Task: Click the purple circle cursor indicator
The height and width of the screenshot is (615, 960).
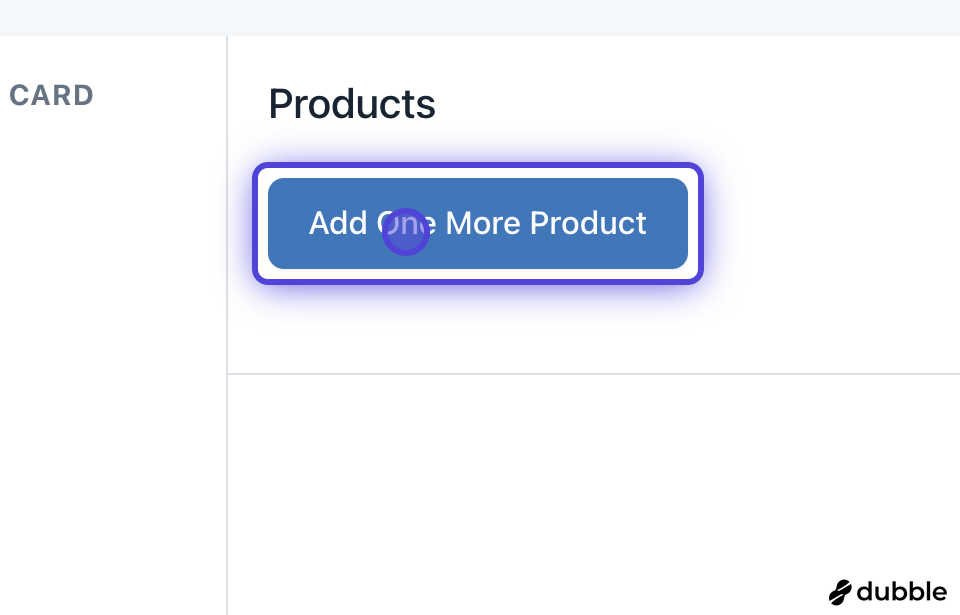Action: pyautogui.click(x=406, y=231)
